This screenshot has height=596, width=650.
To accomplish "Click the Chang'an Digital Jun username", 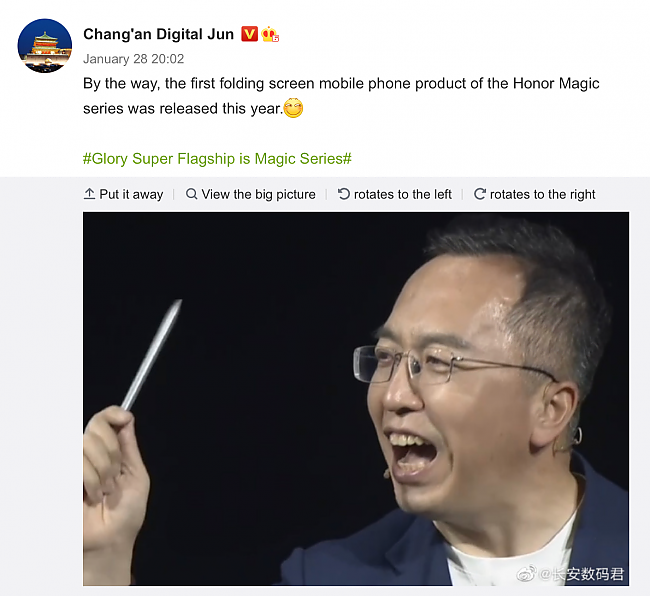I will click(x=158, y=34).
